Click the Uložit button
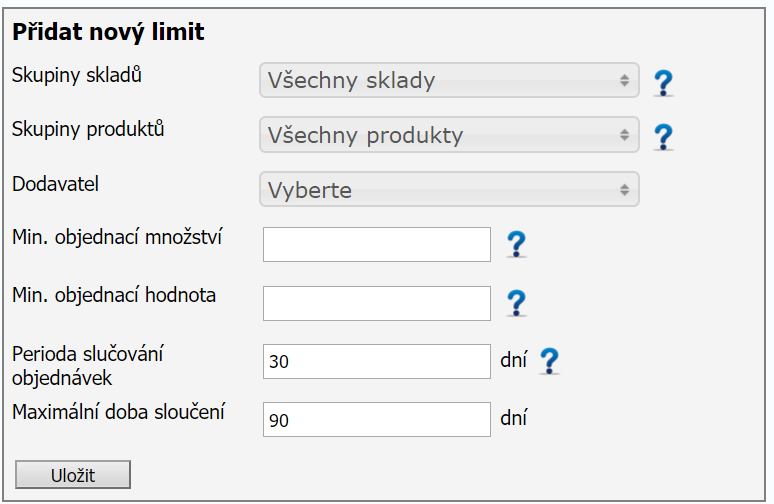 coord(73,475)
